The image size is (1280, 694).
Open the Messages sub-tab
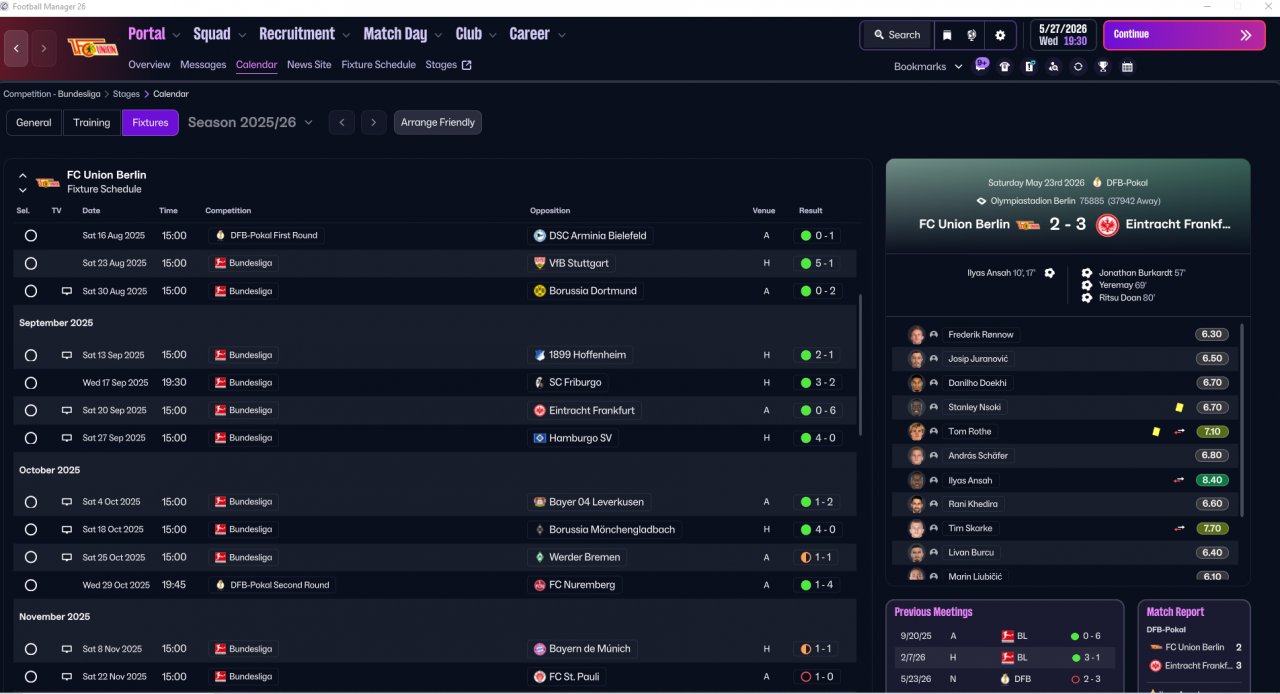[203, 65]
